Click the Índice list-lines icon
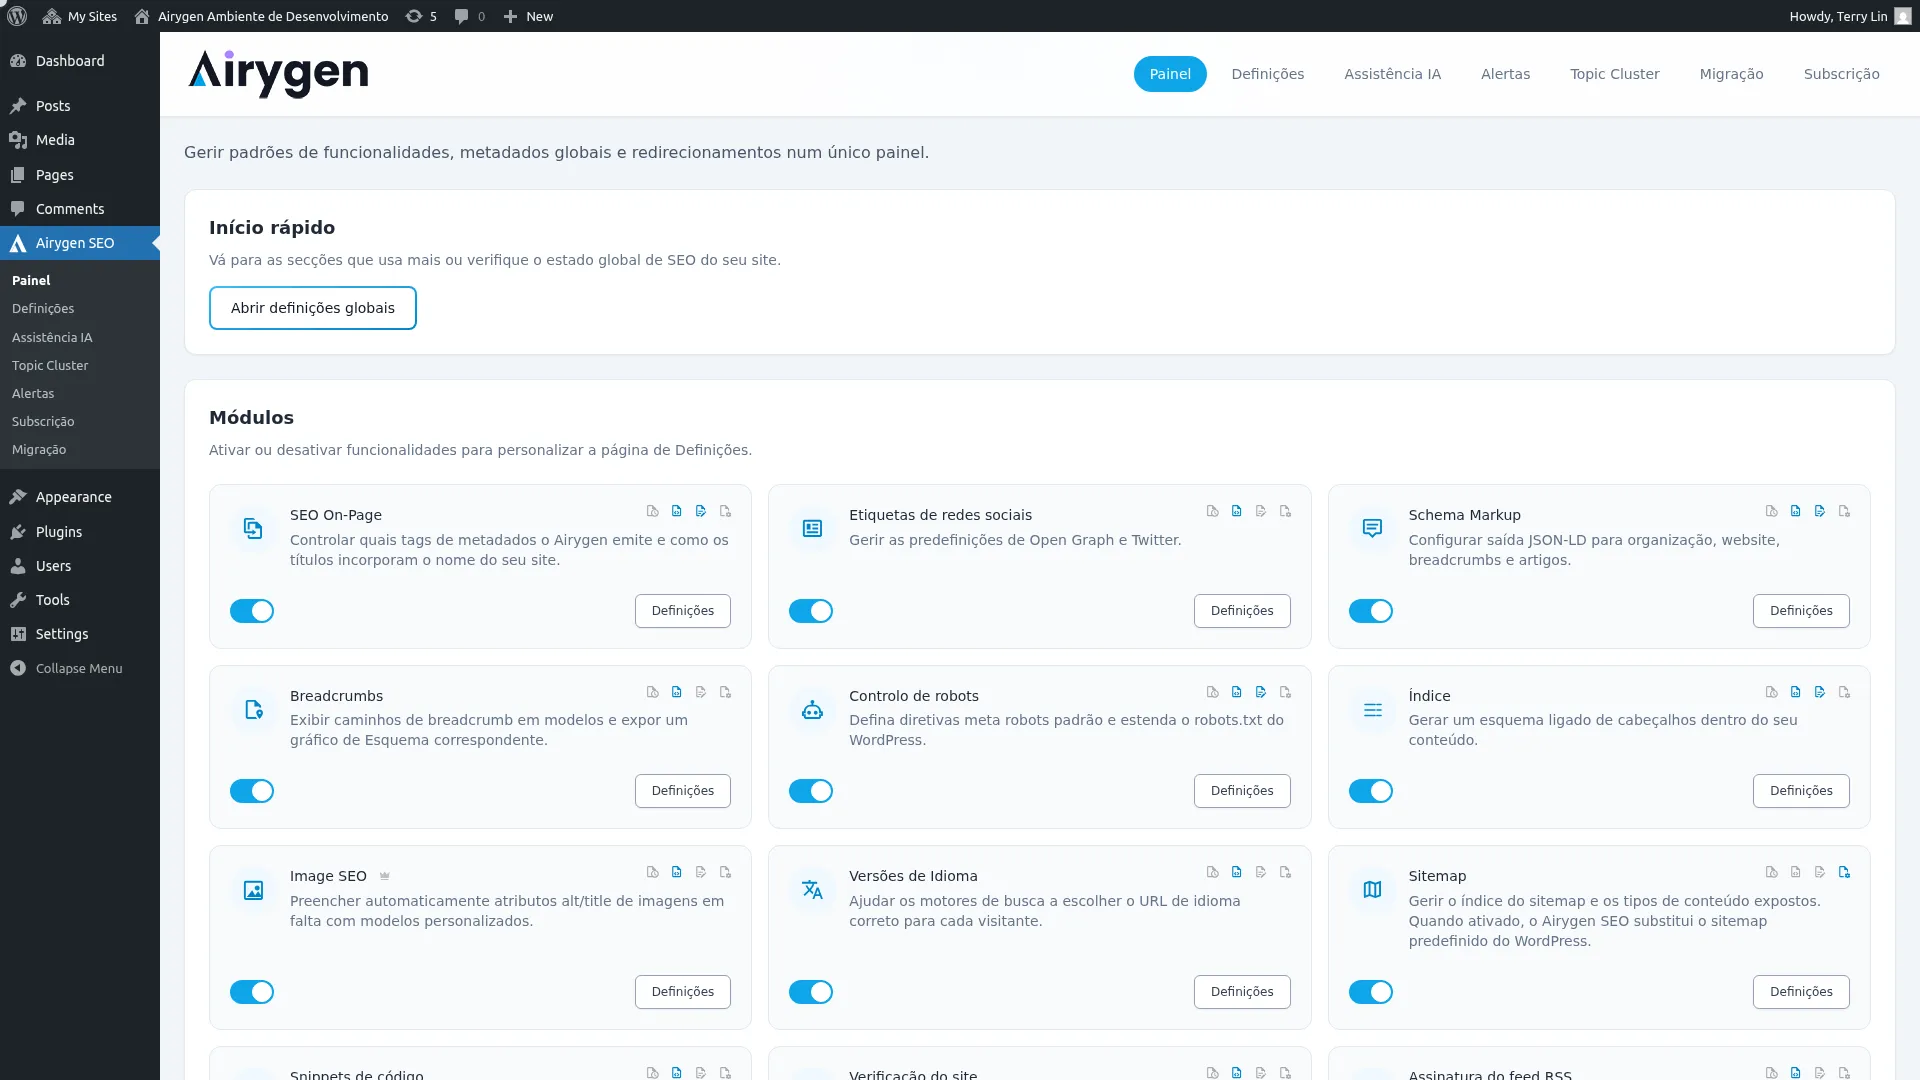Viewport: 1920px width, 1080px height. point(1372,710)
